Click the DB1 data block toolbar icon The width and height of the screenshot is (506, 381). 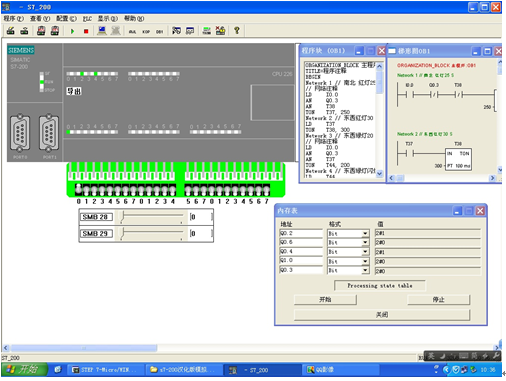point(160,32)
